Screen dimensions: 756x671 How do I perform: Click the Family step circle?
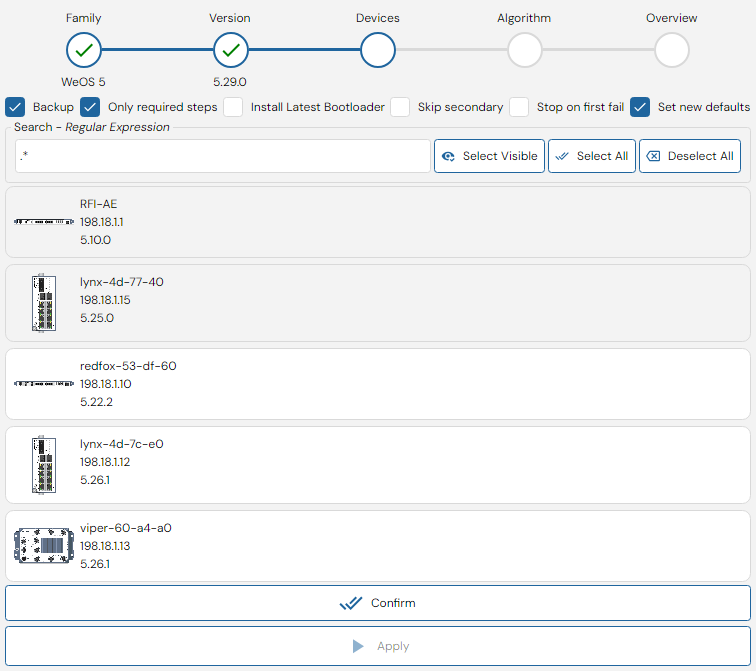(84, 50)
